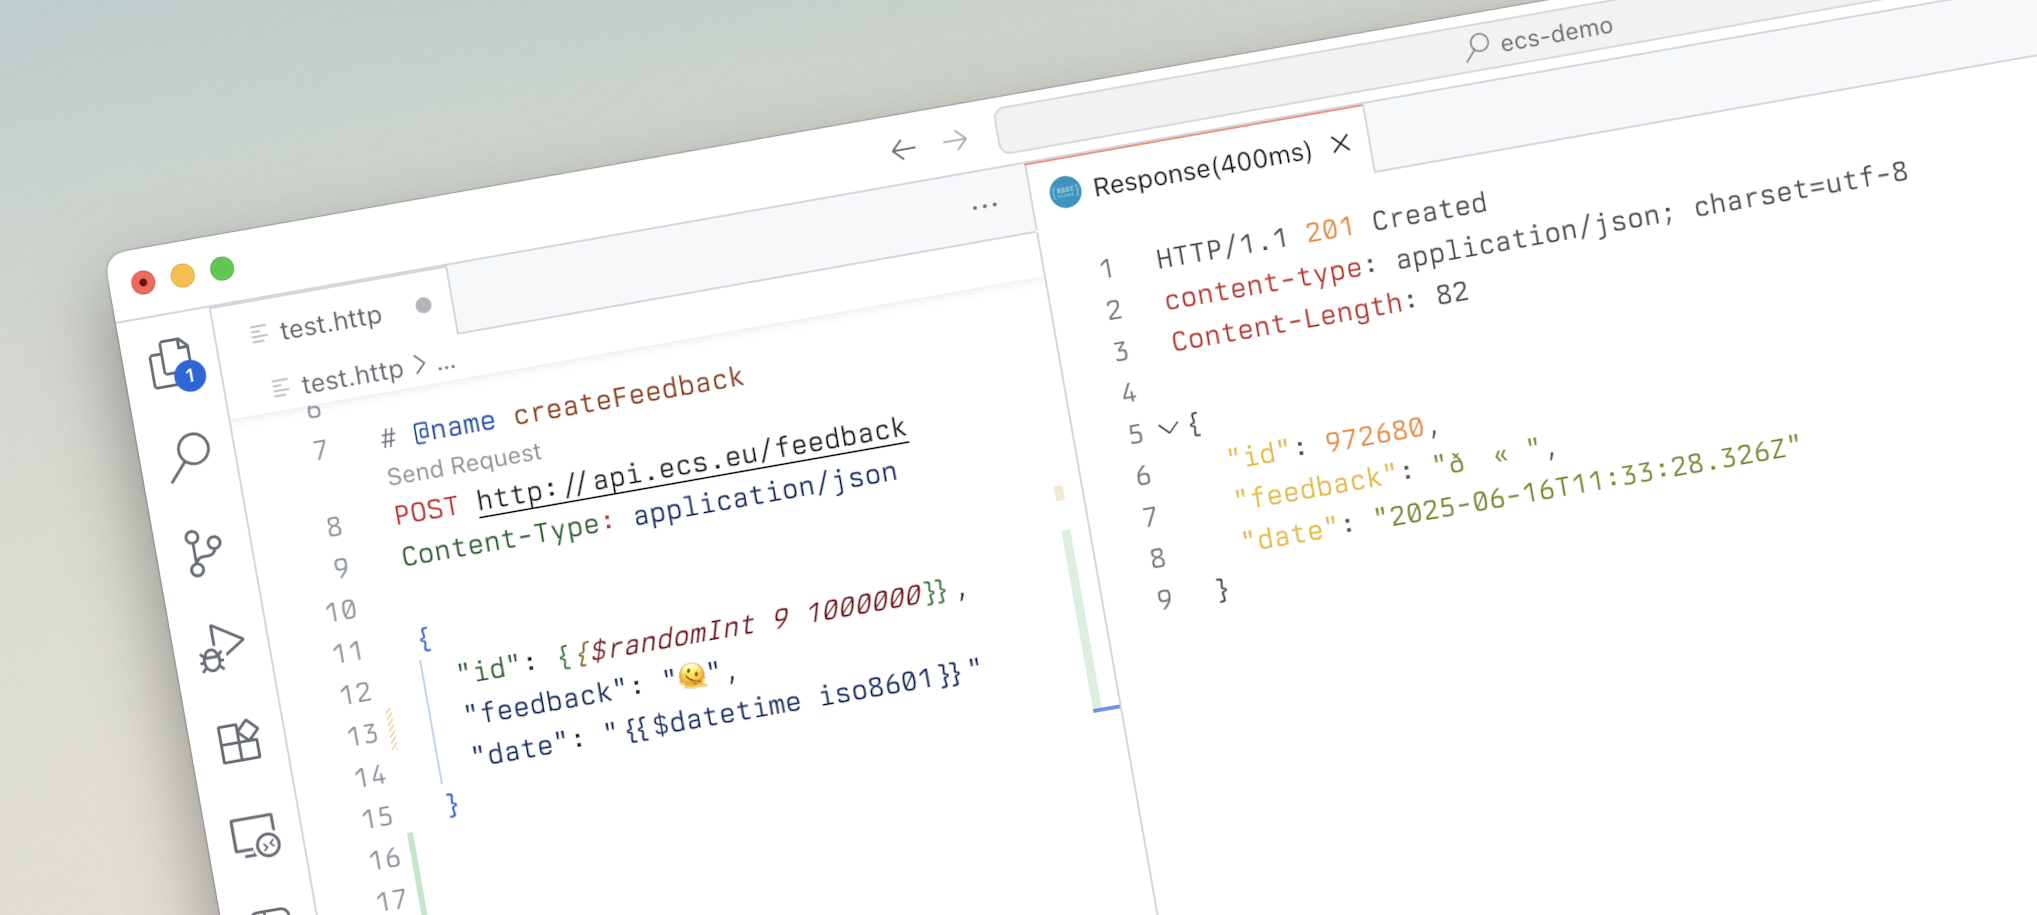The image size is (2037, 915).
Task: Click the "201" status code in response
Action: [1329, 231]
